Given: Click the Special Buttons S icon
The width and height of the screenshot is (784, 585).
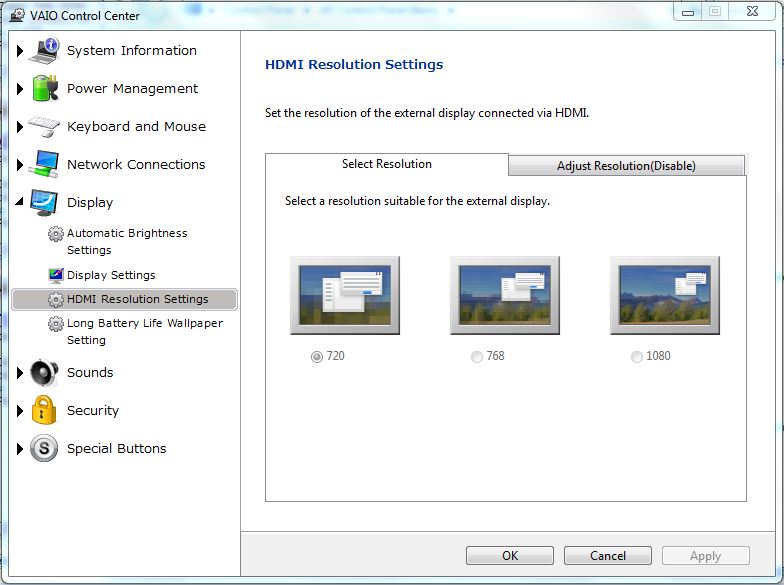Looking at the screenshot, I should pos(44,448).
